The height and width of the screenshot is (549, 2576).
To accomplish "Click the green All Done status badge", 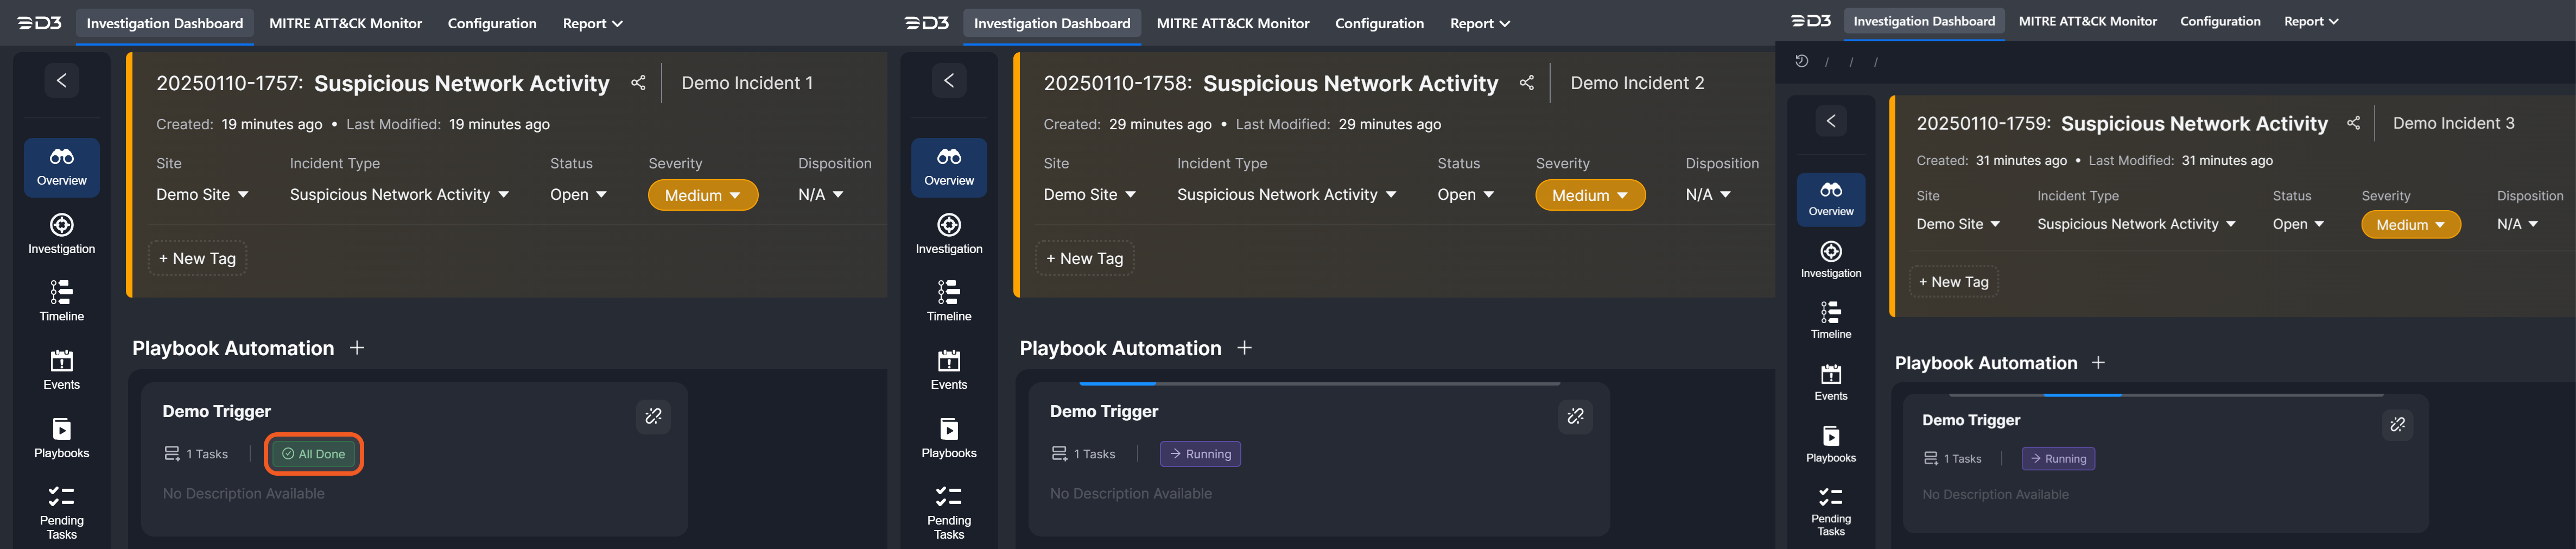I will click(x=314, y=454).
